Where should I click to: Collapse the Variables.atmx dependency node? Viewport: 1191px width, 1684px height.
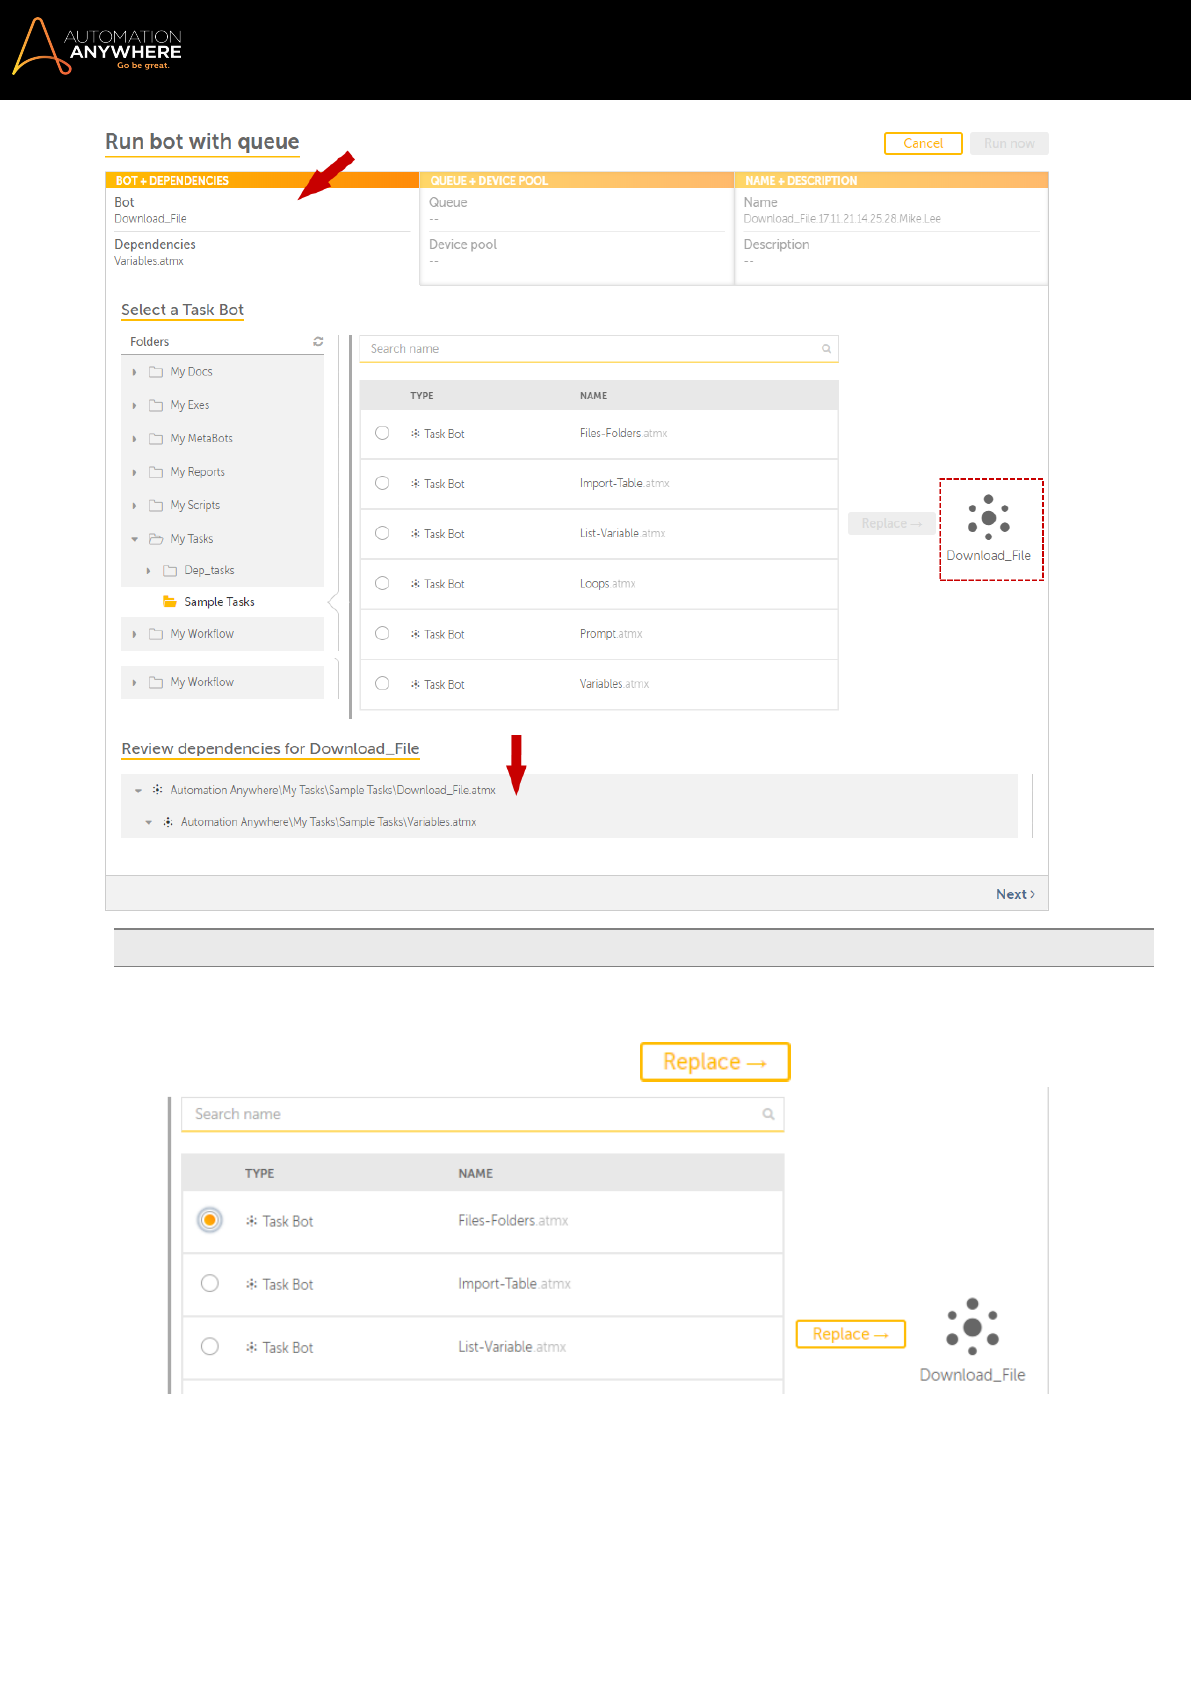point(149,822)
